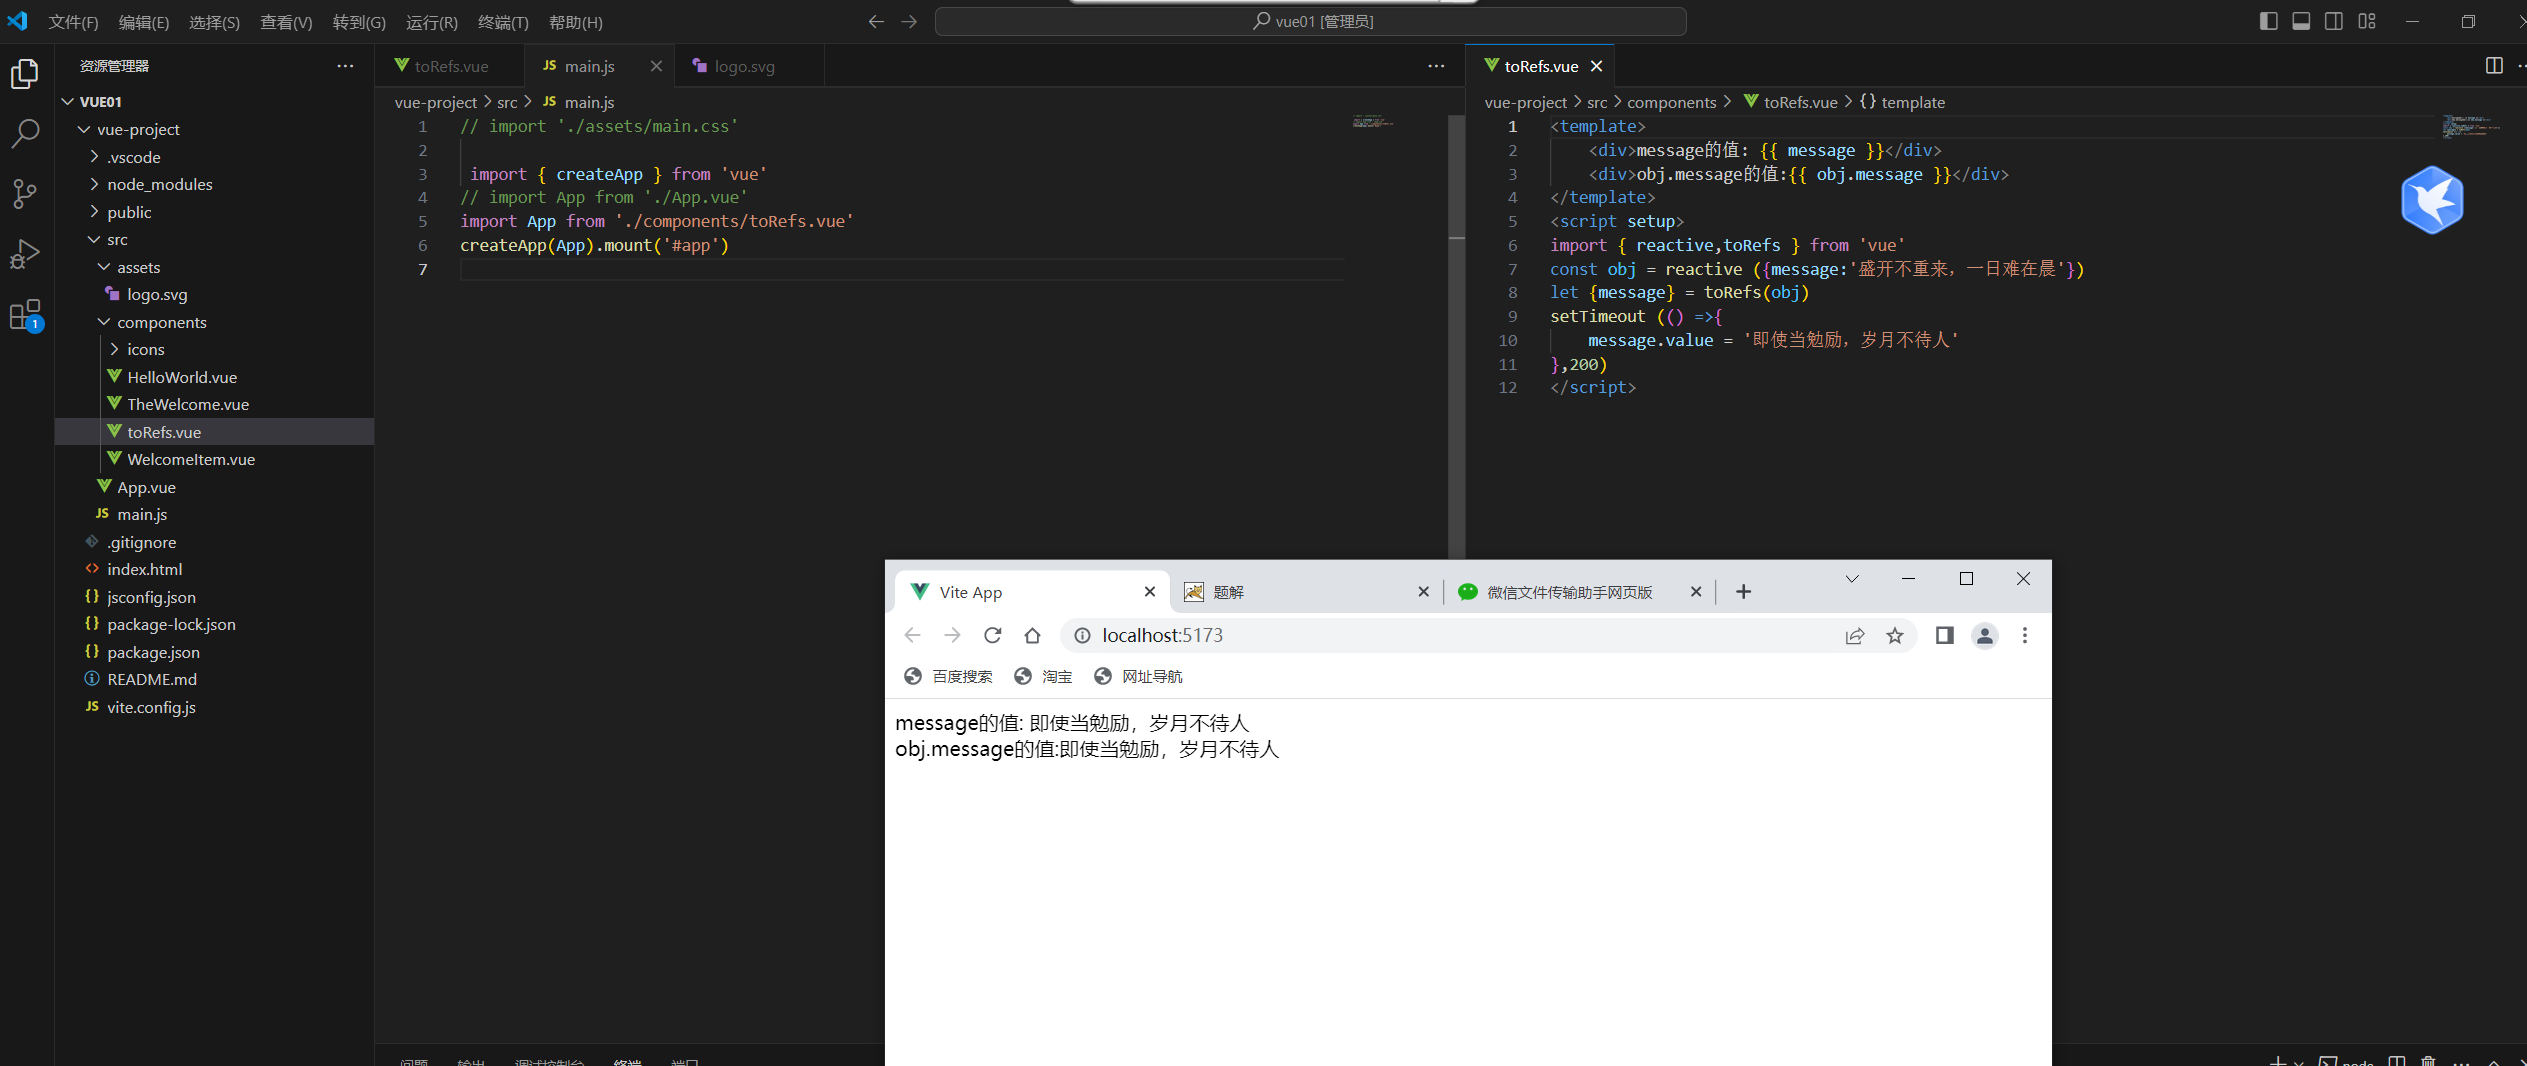The height and width of the screenshot is (1066, 2527).
Task: Open new tab in Chrome
Action: tap(1743, 592)
